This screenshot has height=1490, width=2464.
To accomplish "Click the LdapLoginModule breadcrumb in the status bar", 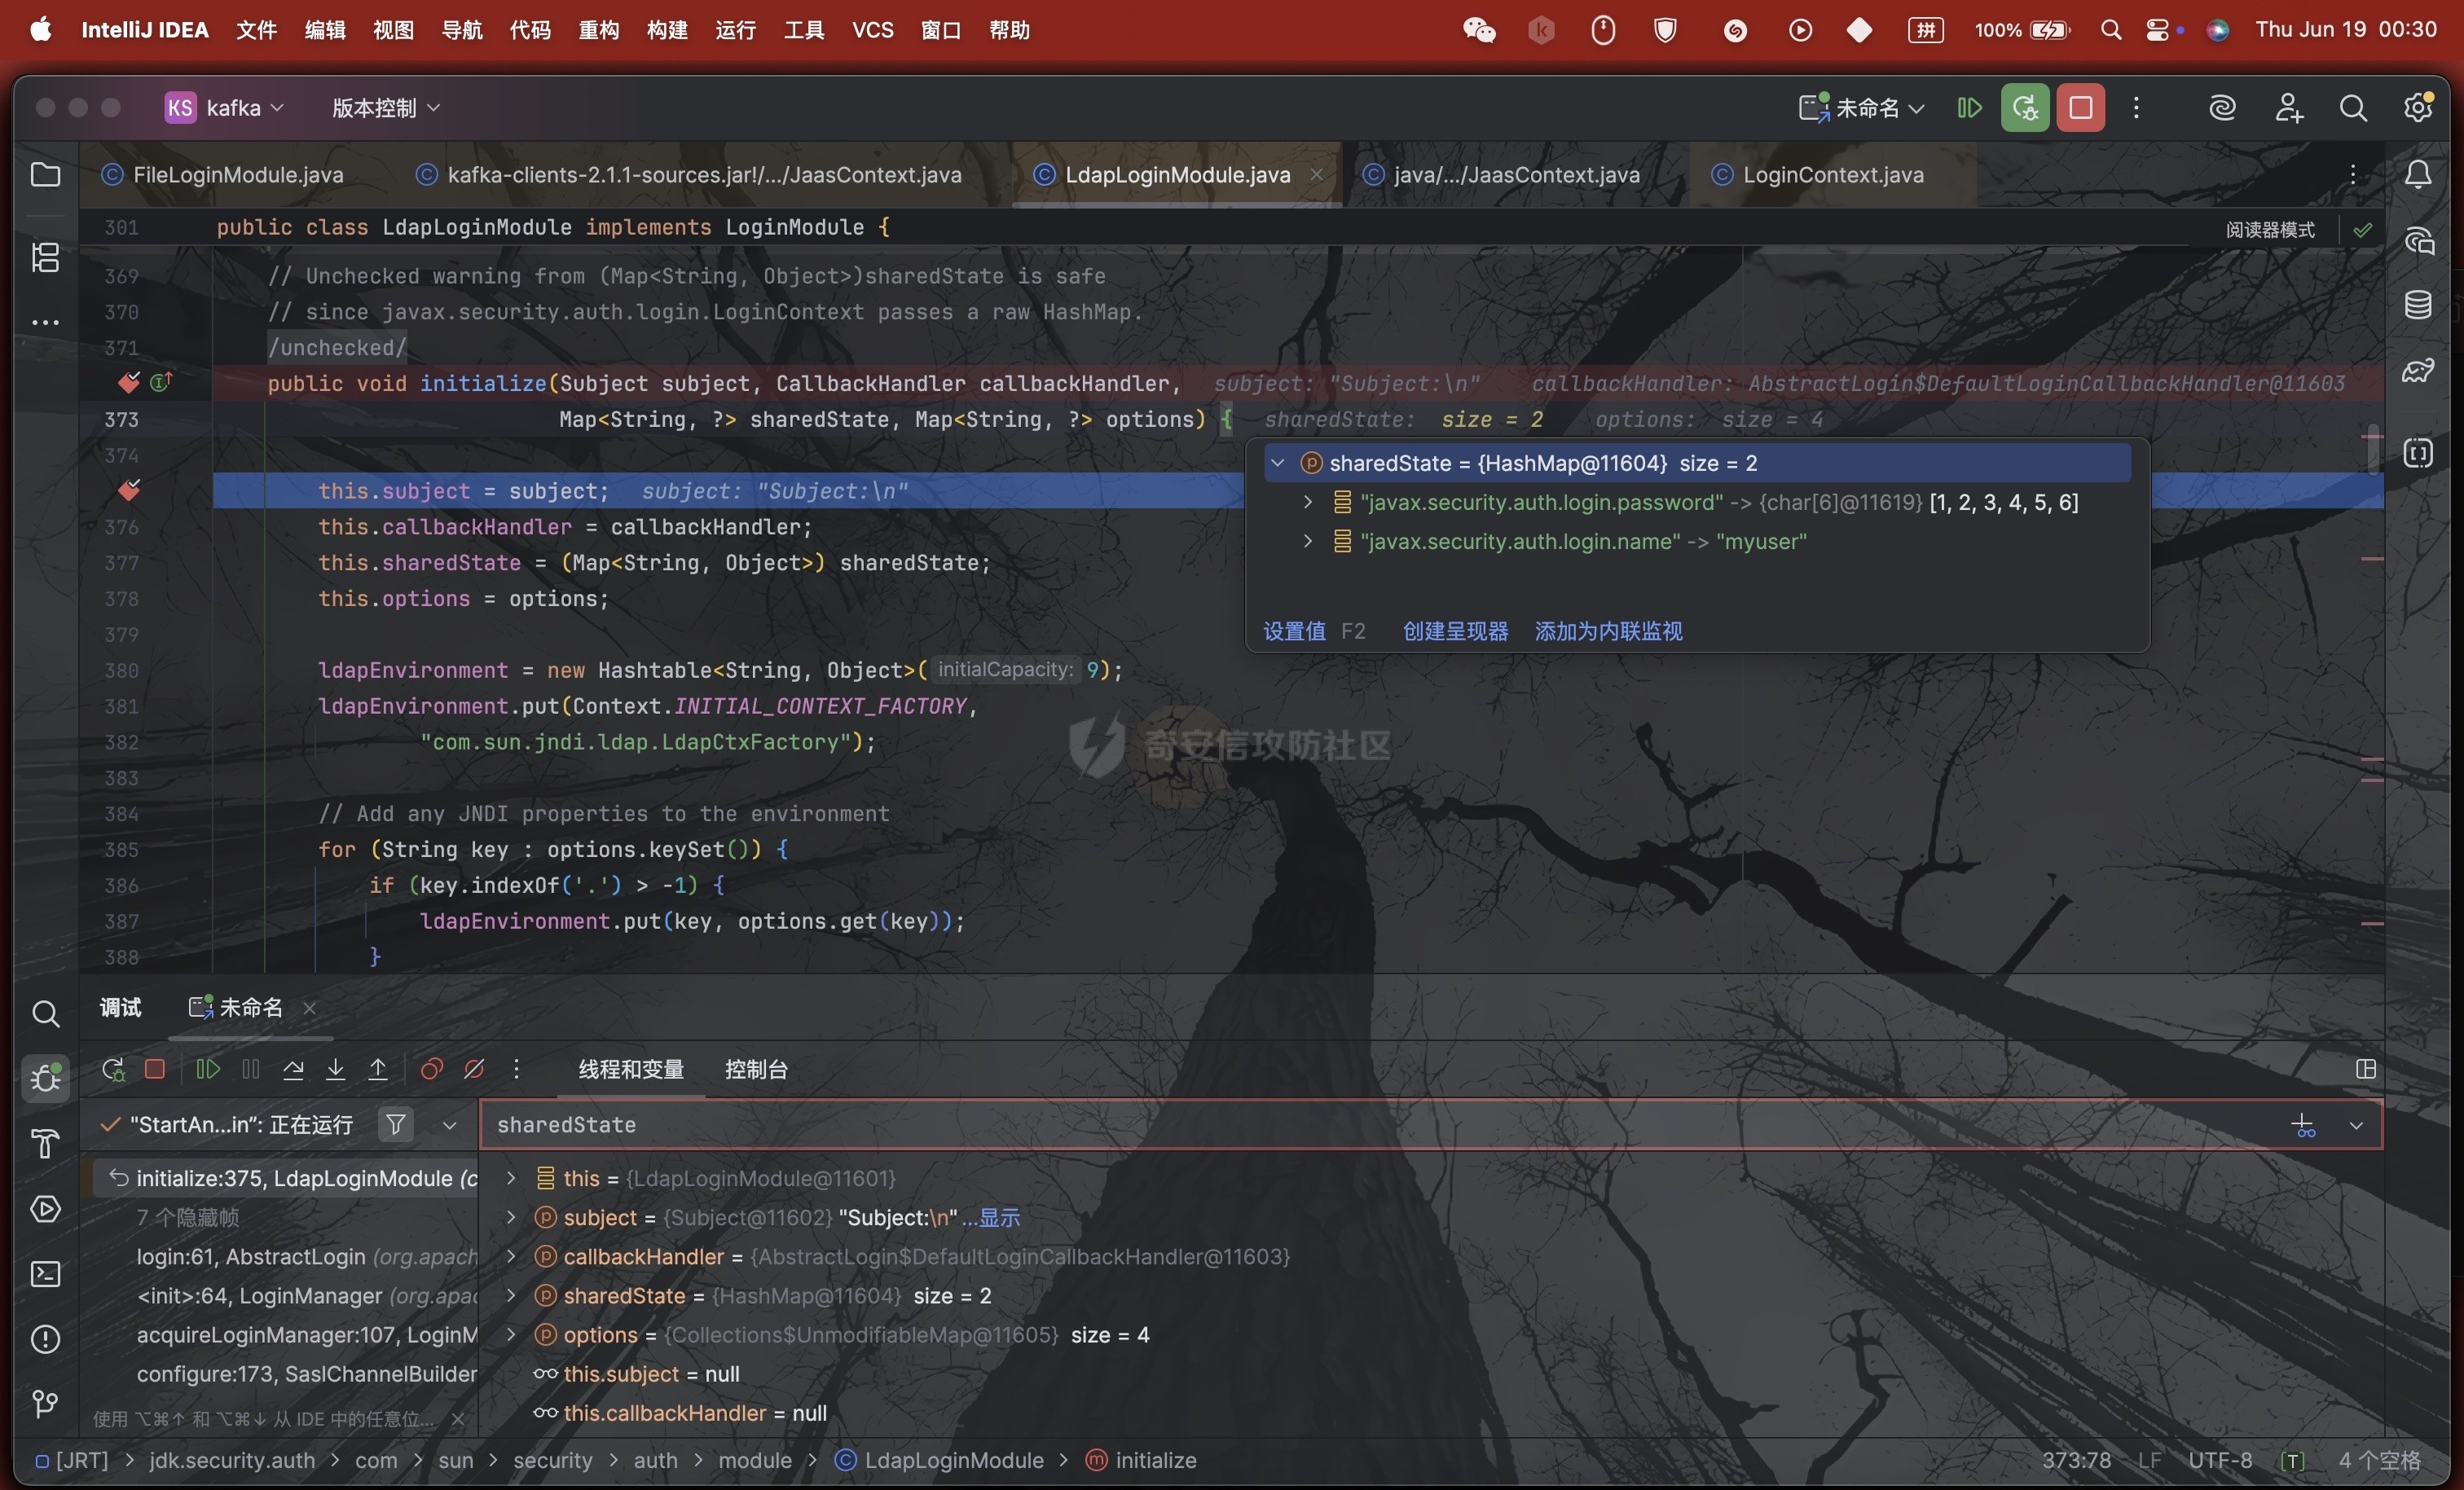I will pyautogui.click(x=939, y=1460).
